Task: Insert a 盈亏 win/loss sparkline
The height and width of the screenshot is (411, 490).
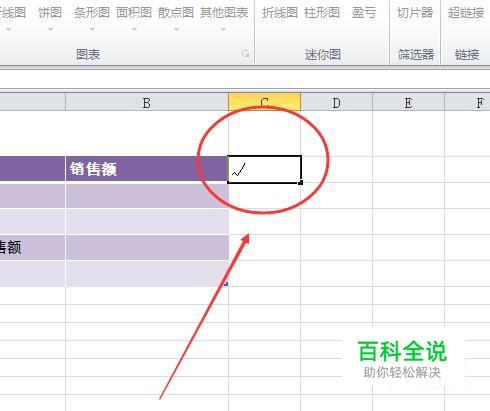Action: click(x=364, y=13)
